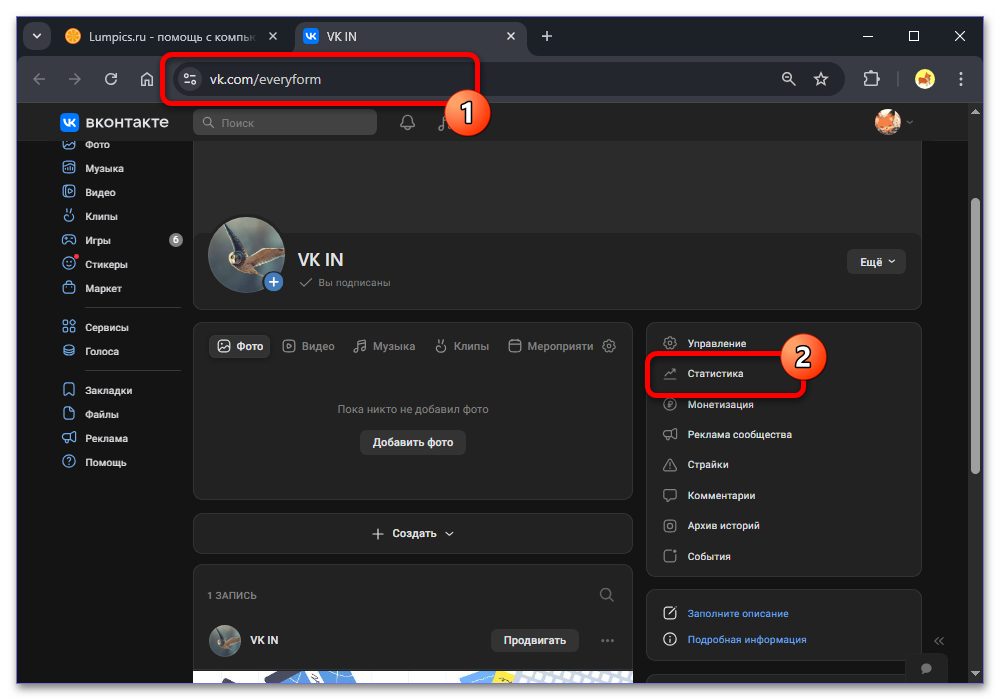This screenshot has height=700, width=1000.
Task: Expand the Ещё dropdown button
Action: 876,262
